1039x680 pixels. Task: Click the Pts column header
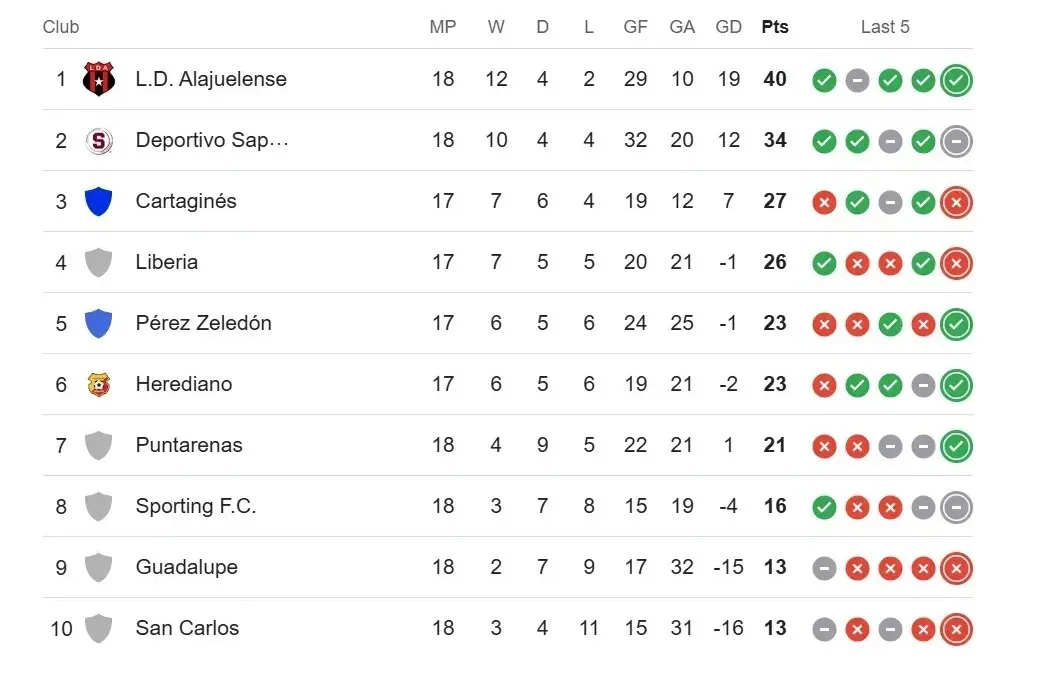click(774, 27)
